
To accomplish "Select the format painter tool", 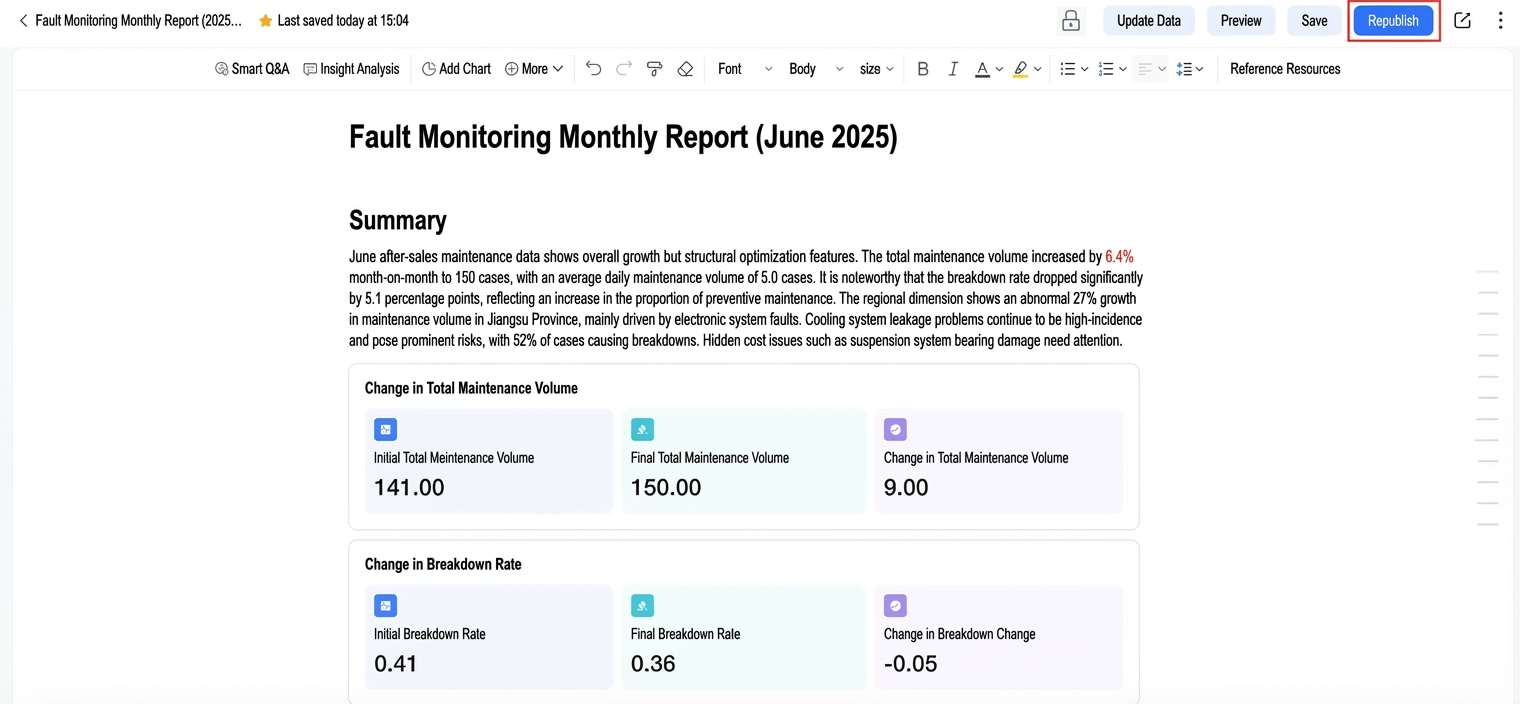I will [655, 69].
